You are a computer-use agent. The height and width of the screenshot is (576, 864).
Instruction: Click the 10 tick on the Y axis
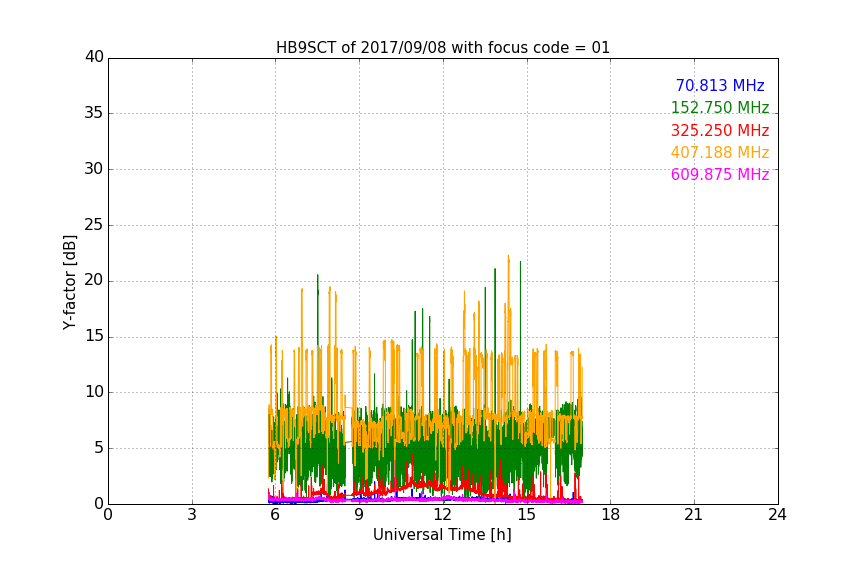94,392
